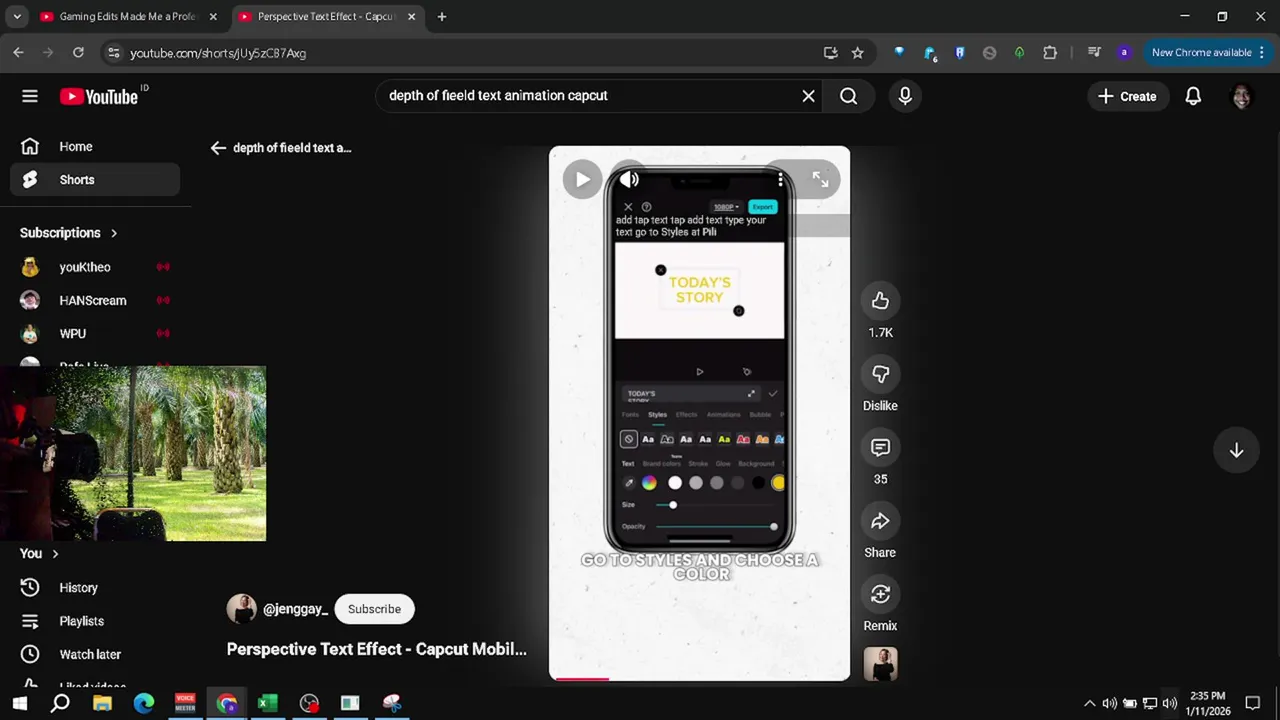Expand the Subscriptions section chevron
Viewport: 1280px width, 720px height.
114,233
